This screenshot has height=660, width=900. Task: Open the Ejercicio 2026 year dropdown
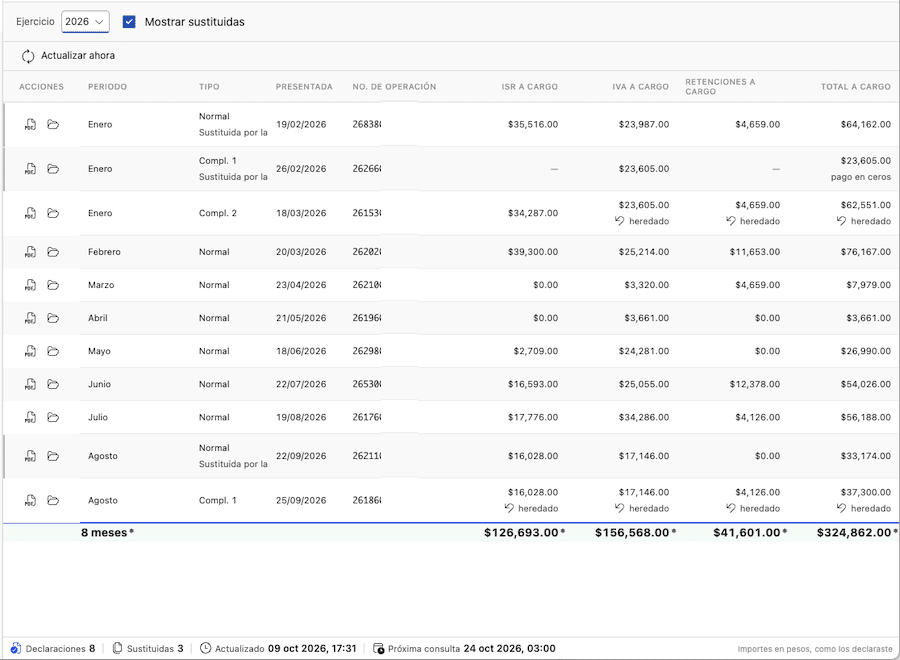pos(85,22)
